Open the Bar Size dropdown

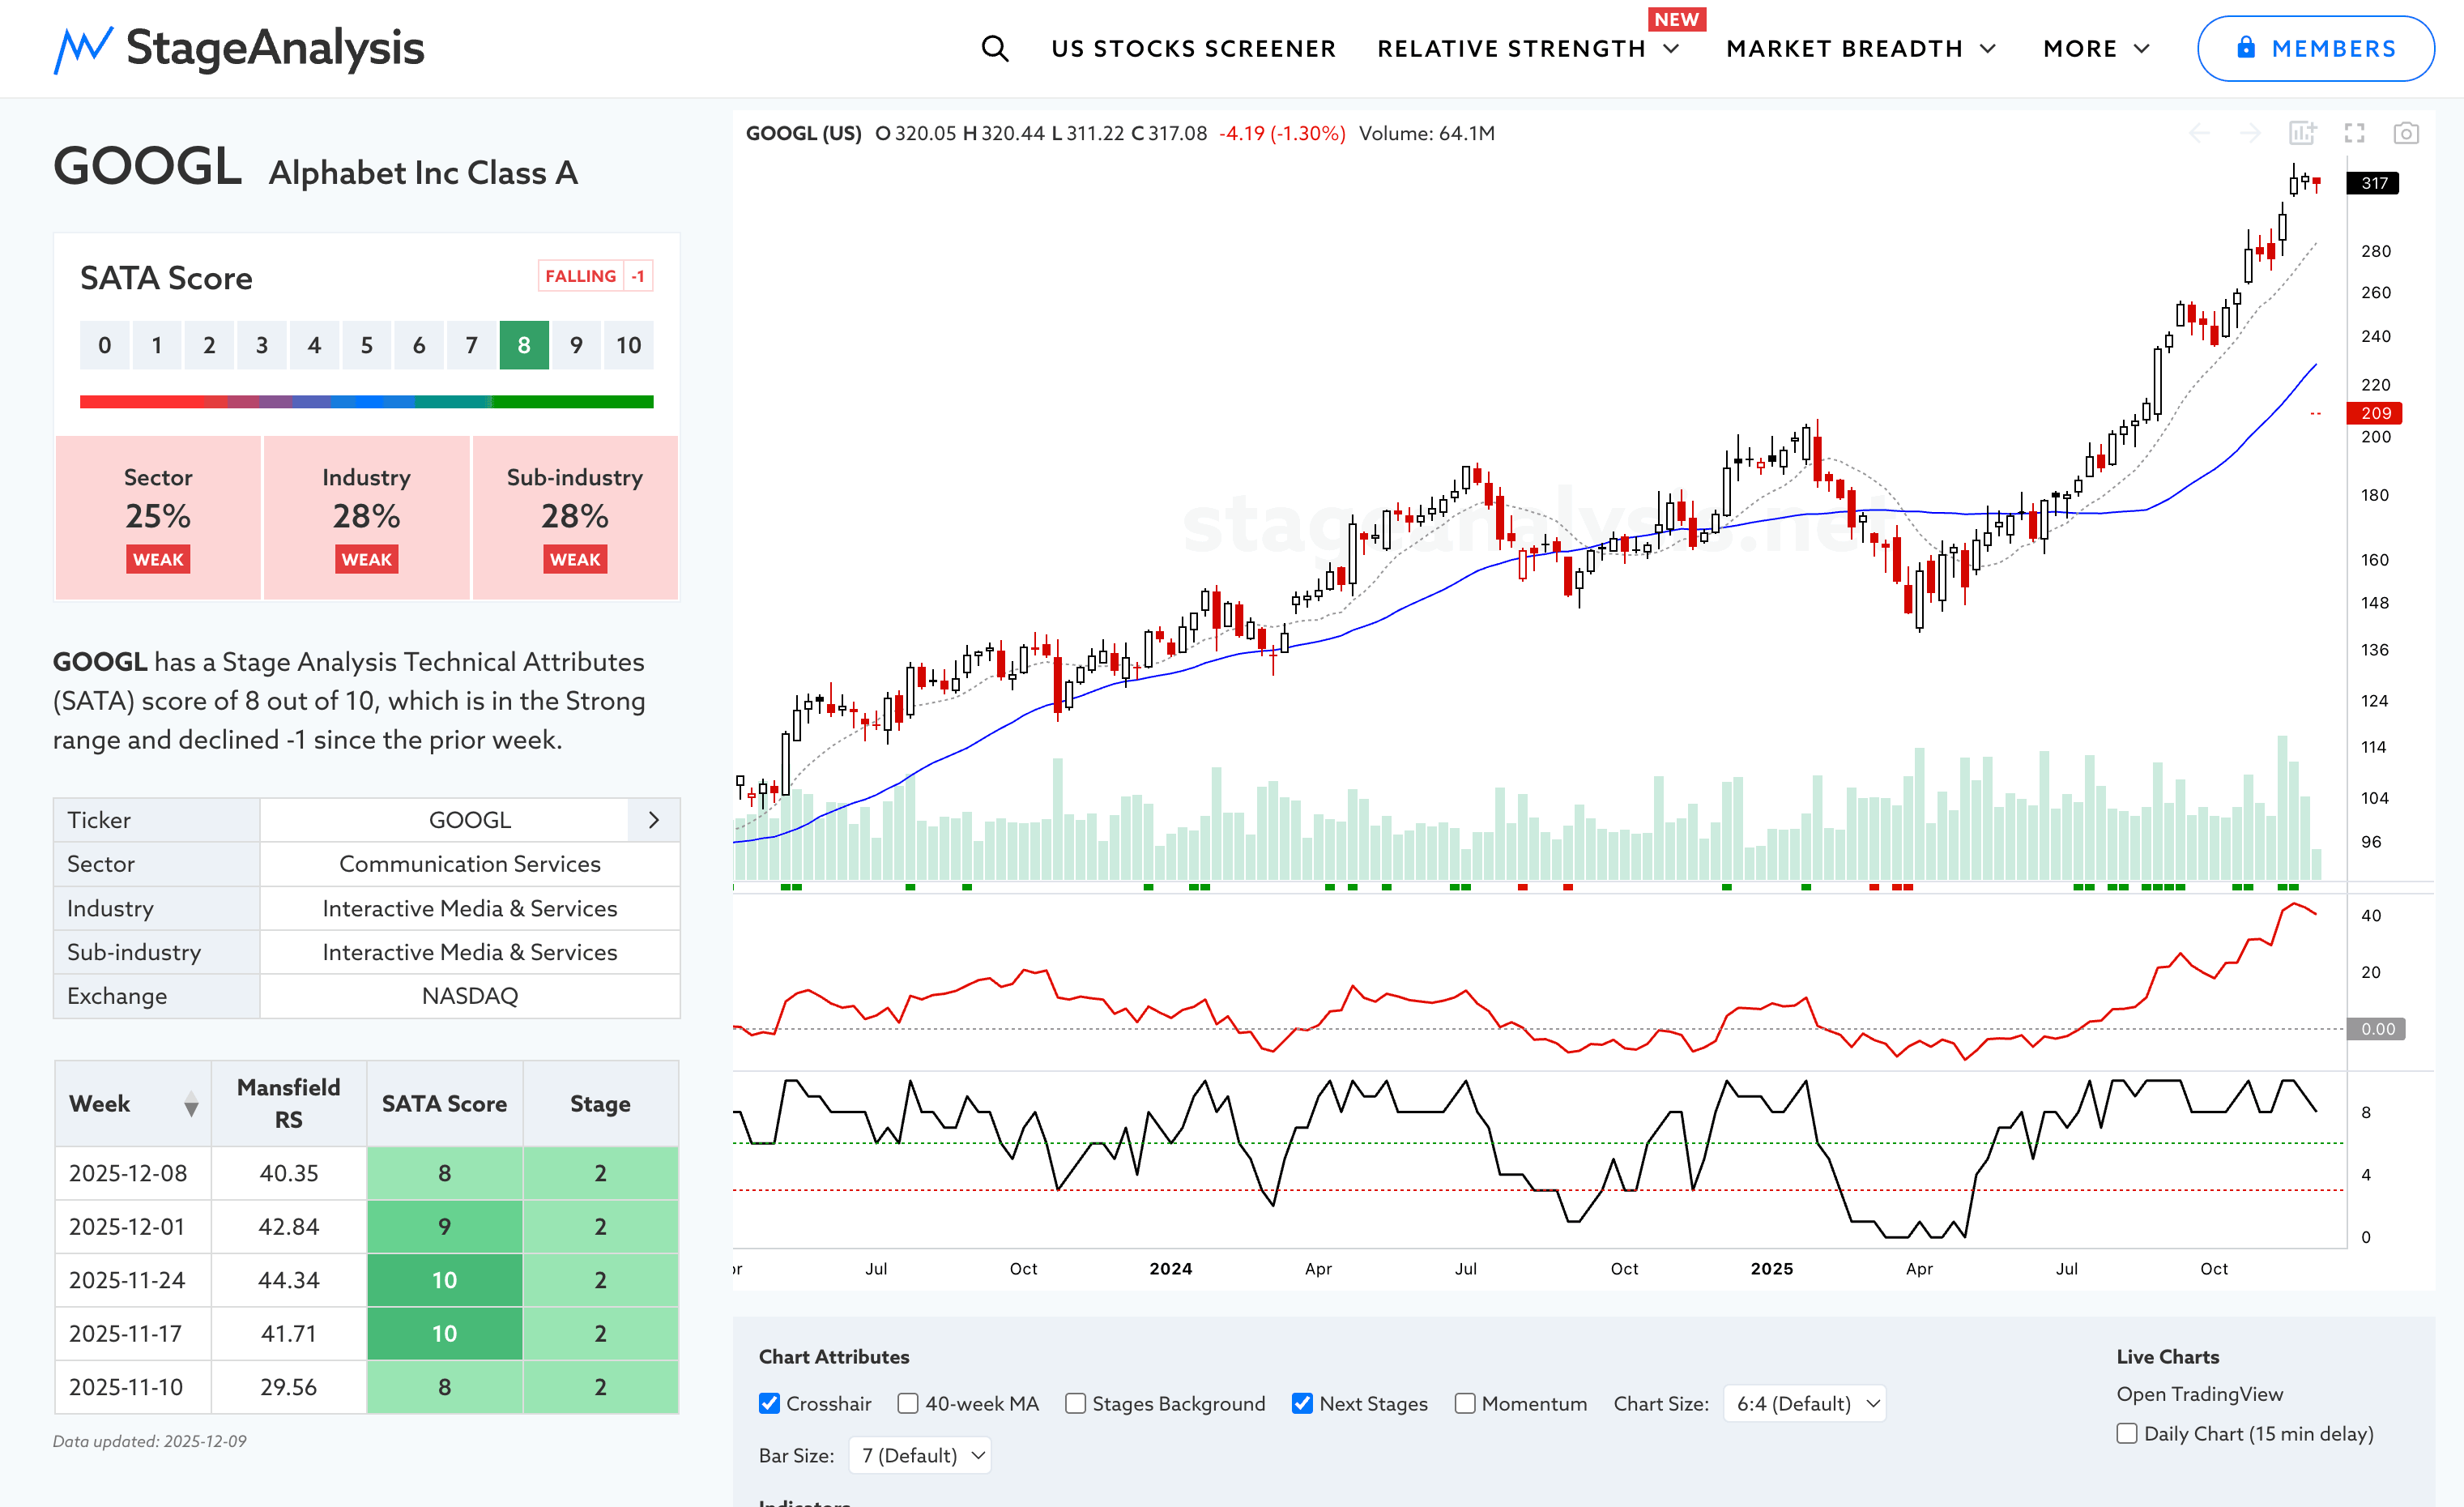pyautogui.click(x=920, y=1455)
